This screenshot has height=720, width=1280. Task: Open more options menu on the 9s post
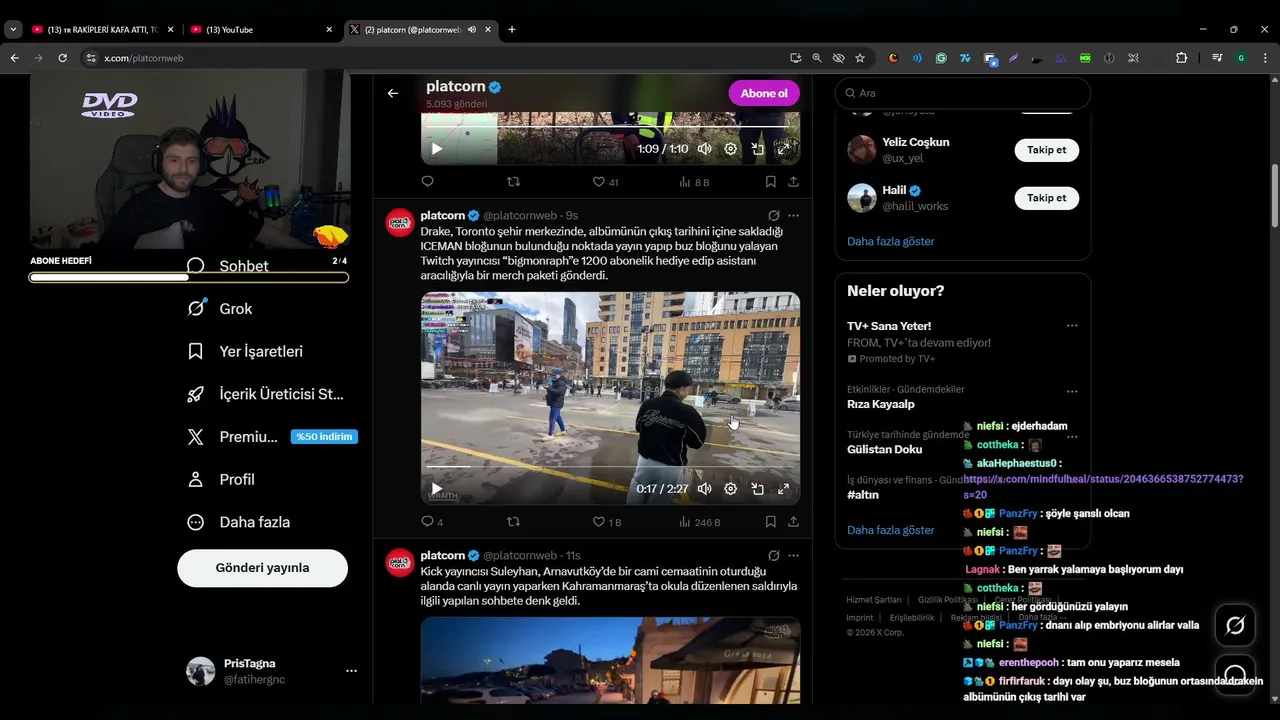793,215
